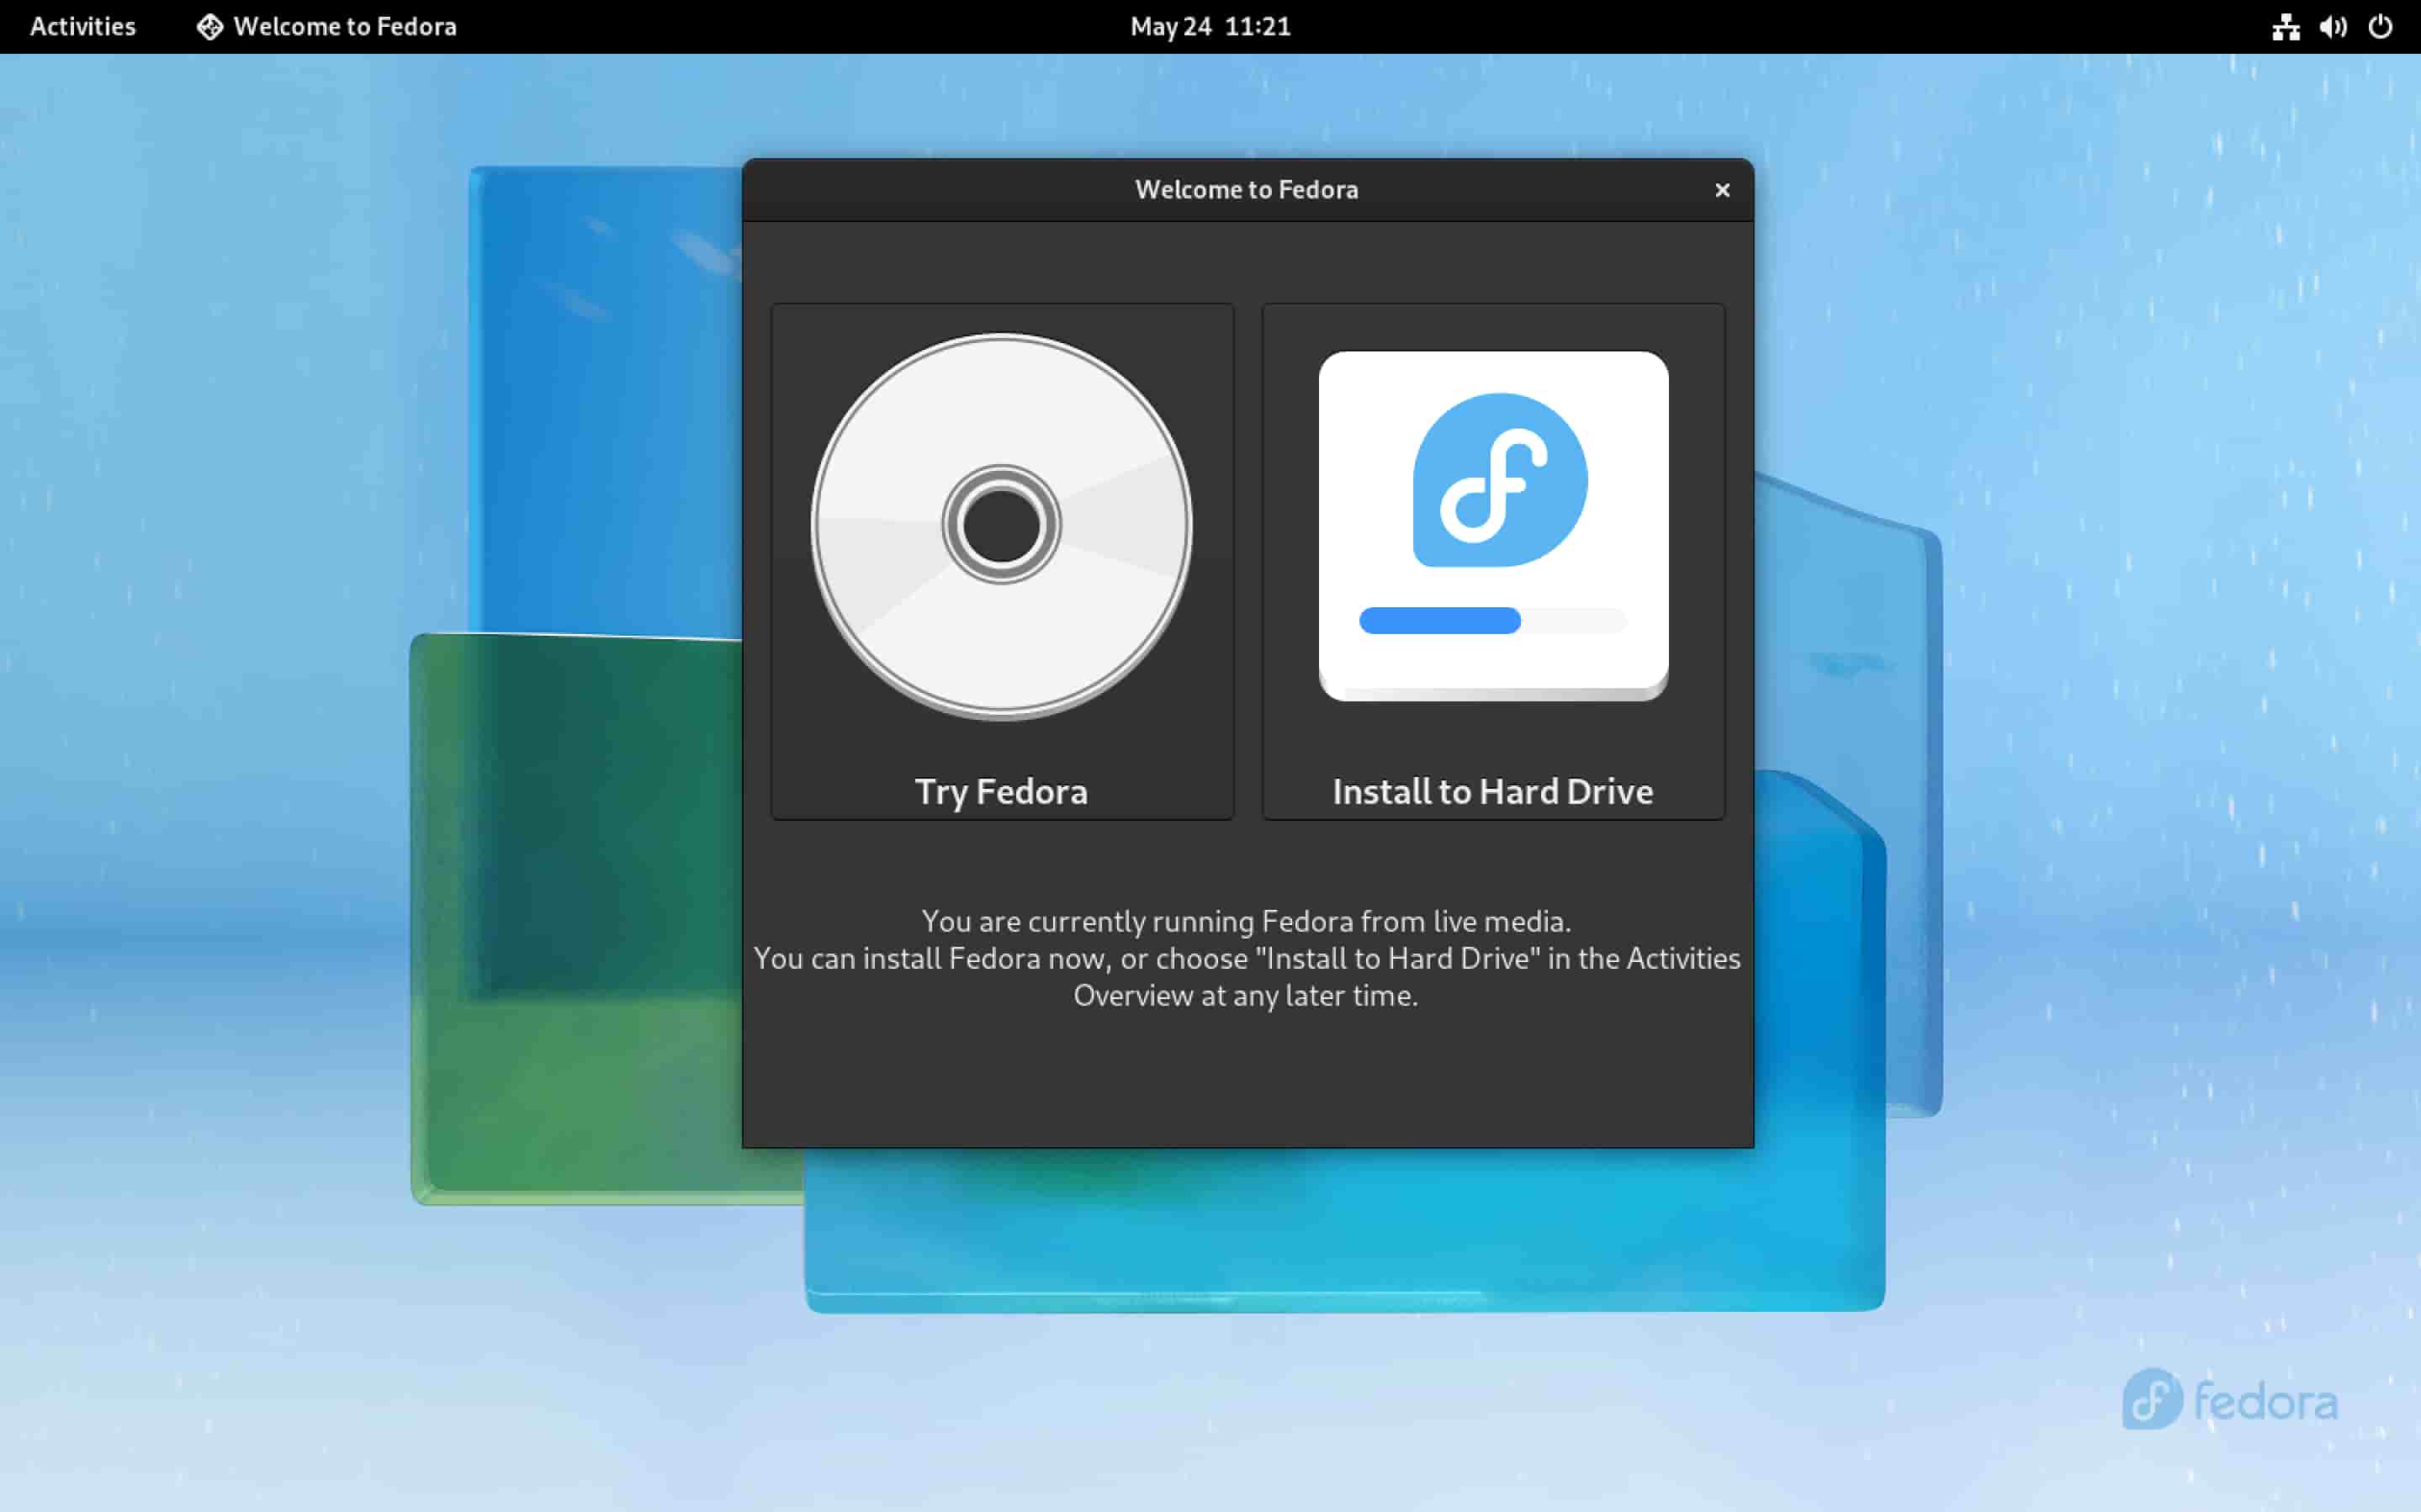Open the Welcome to Fedora app menu
This screenshot has width=2421, height=1512.
point(326,26)
